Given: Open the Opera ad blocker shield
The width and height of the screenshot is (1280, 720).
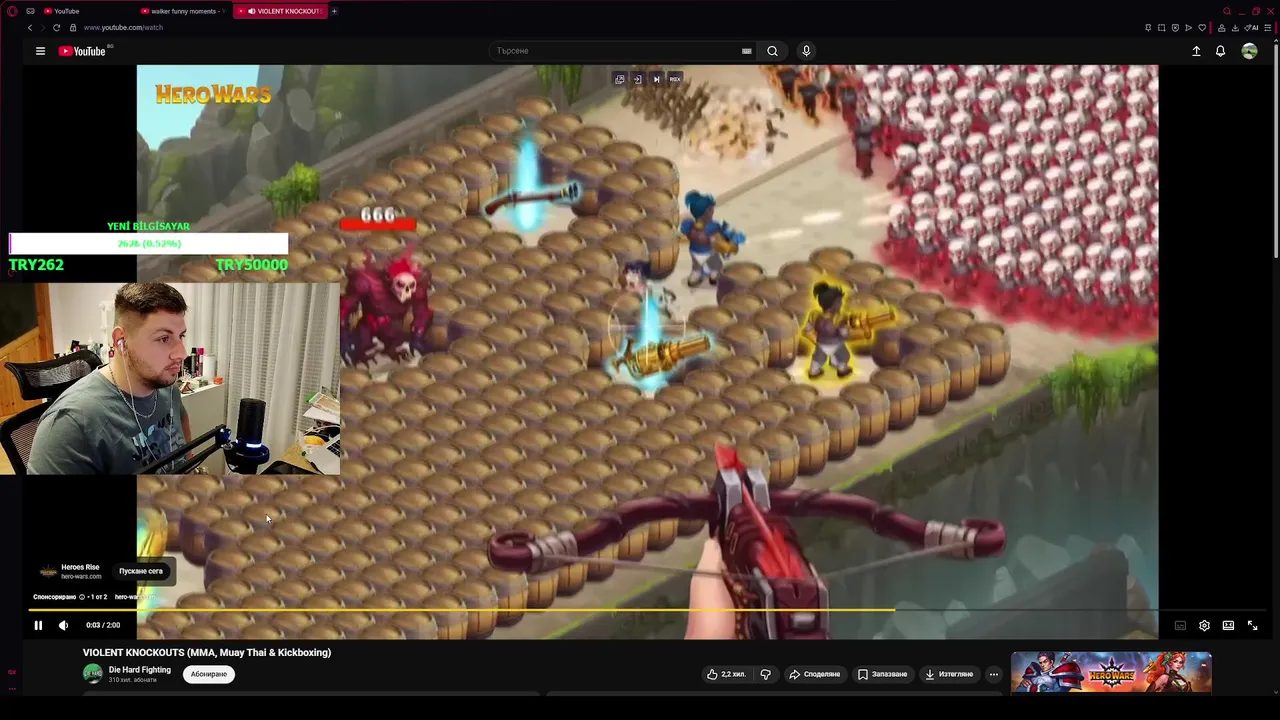Looking at the screenshot, I should [1175, 28].
